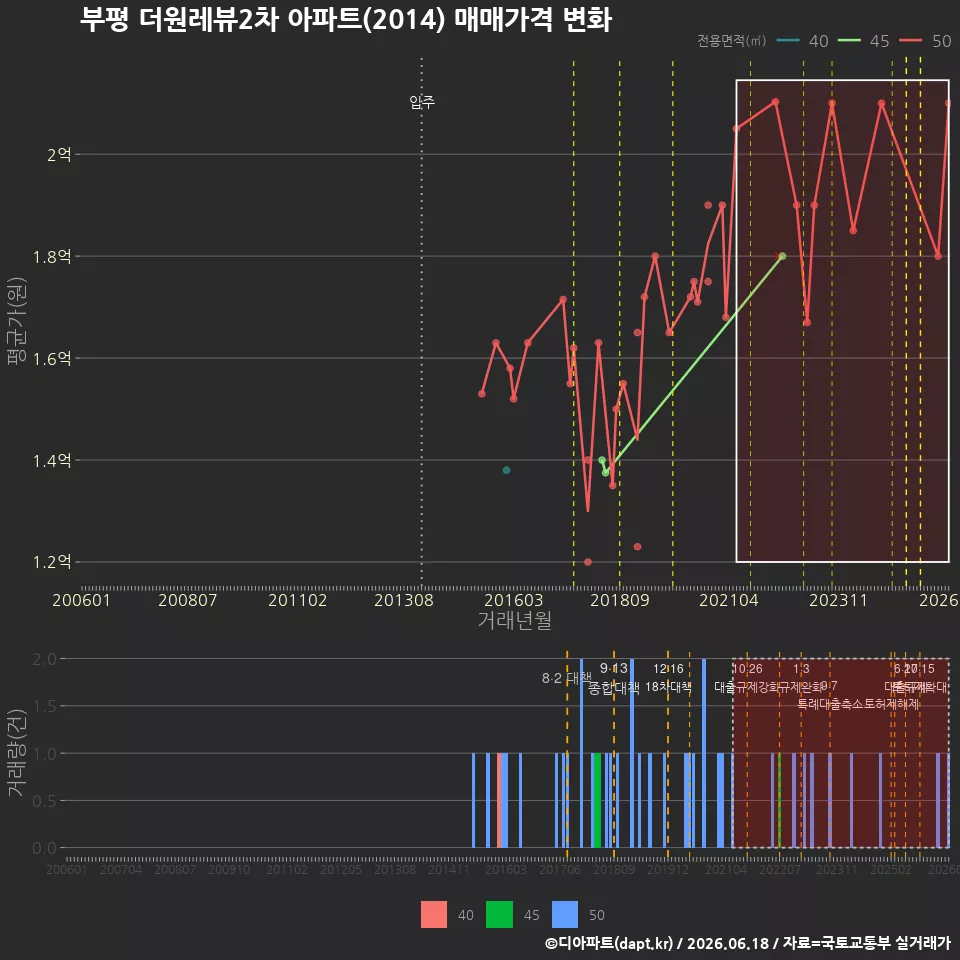Click the green 45㎡ endpoint near 1.8억
The height and width of the screenshot is (960, 960).
[x=782, y=256]
